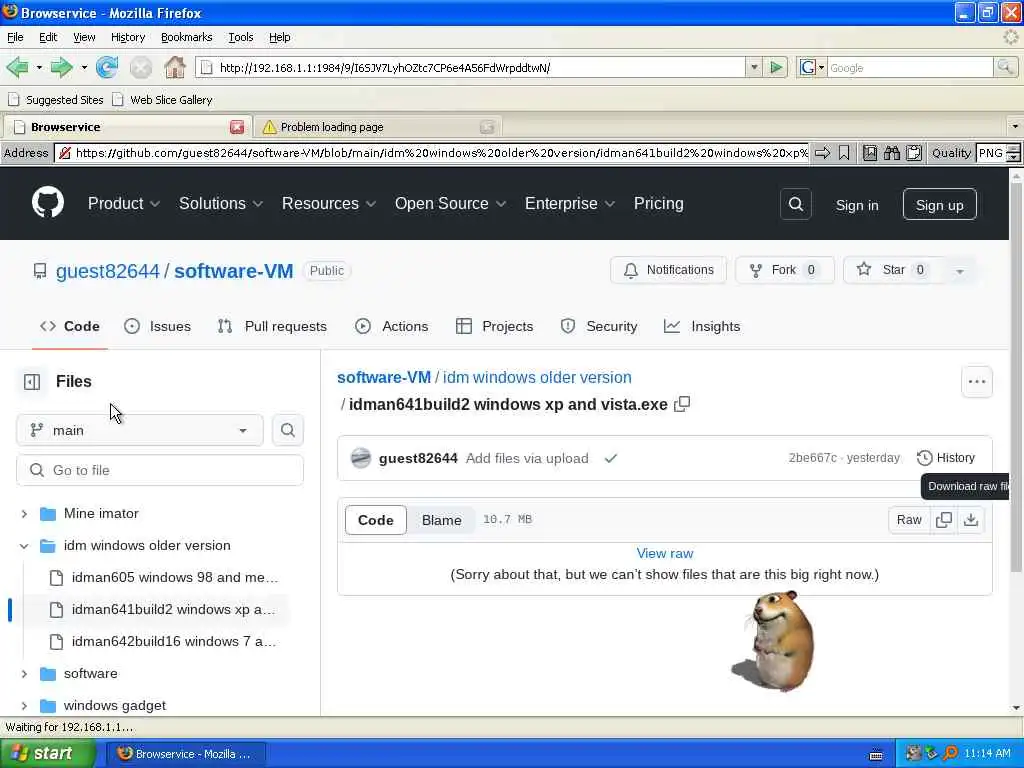This screenshot has height=768, width=1024.
Task: Click the green Go arrow beside URL bar
Action: pos(776,67)
